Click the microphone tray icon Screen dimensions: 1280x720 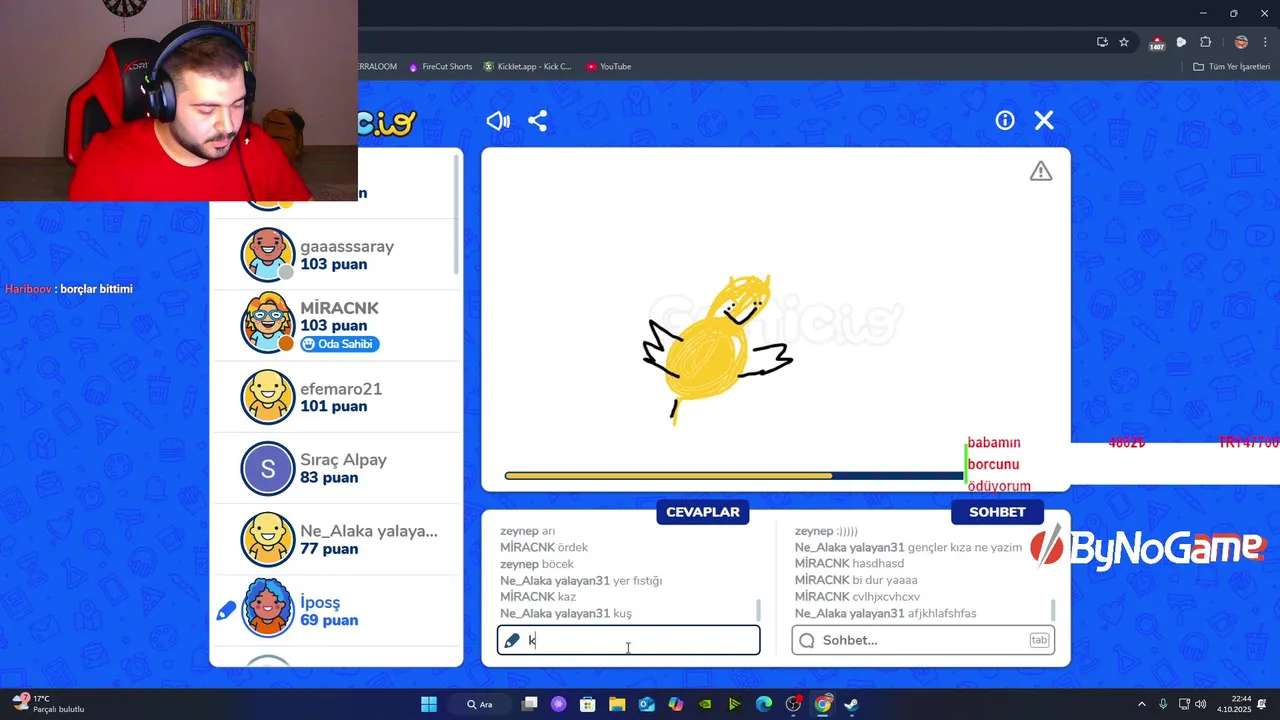pos(1162,704)
